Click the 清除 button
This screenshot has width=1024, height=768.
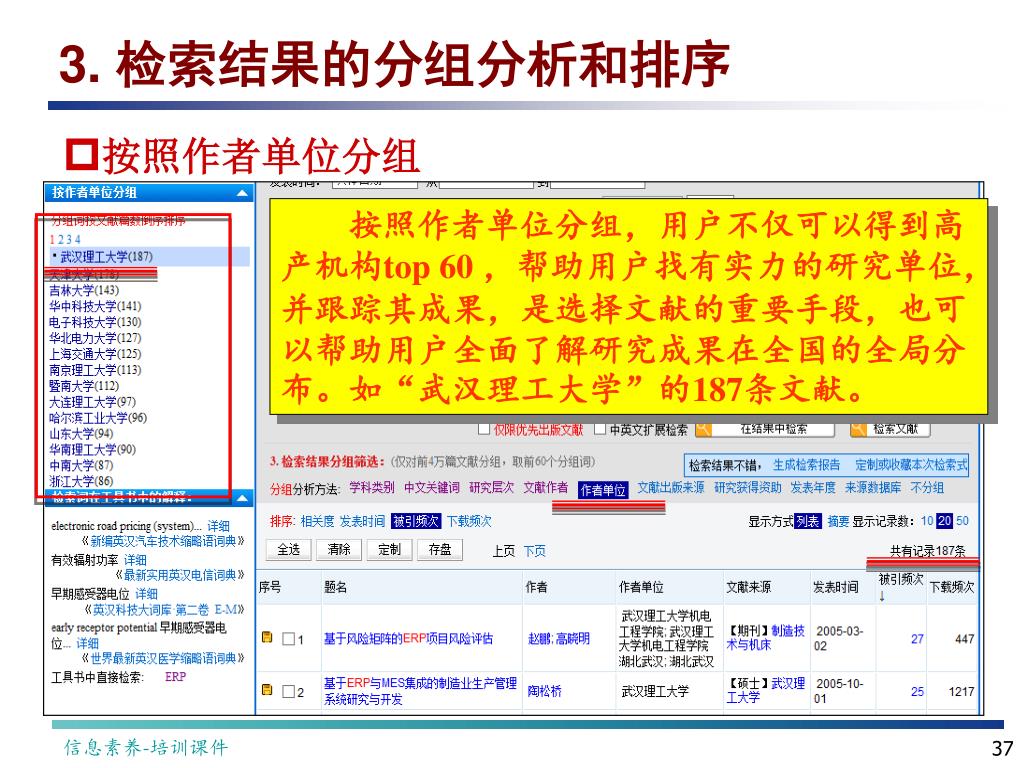[x=339, y=550]
